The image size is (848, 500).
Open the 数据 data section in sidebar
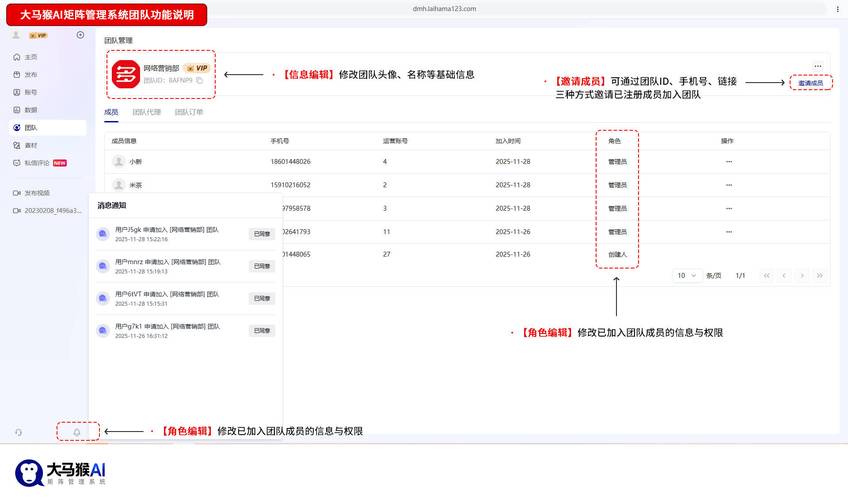(x=30, y=110)
